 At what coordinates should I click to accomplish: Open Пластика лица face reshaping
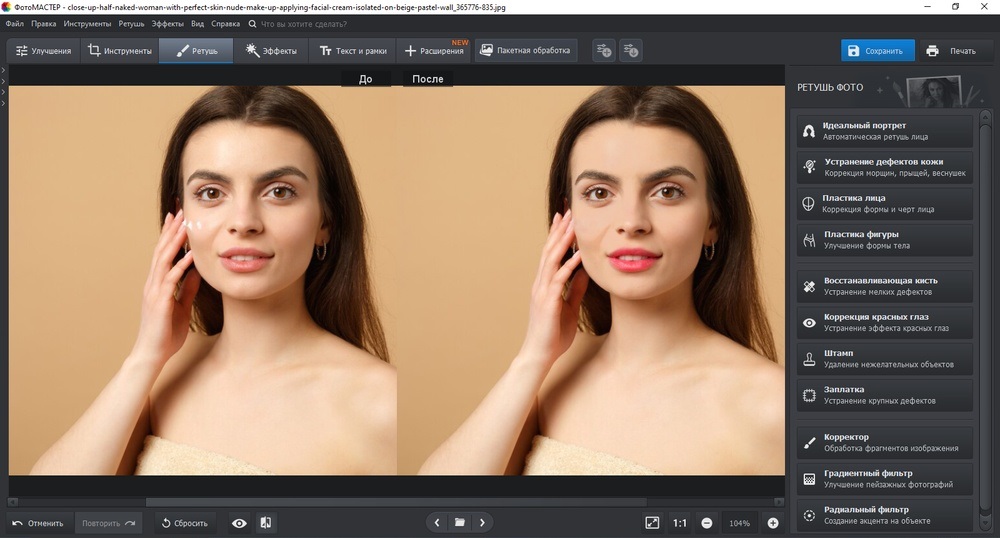pyautogui.click(x=884, y=204)
